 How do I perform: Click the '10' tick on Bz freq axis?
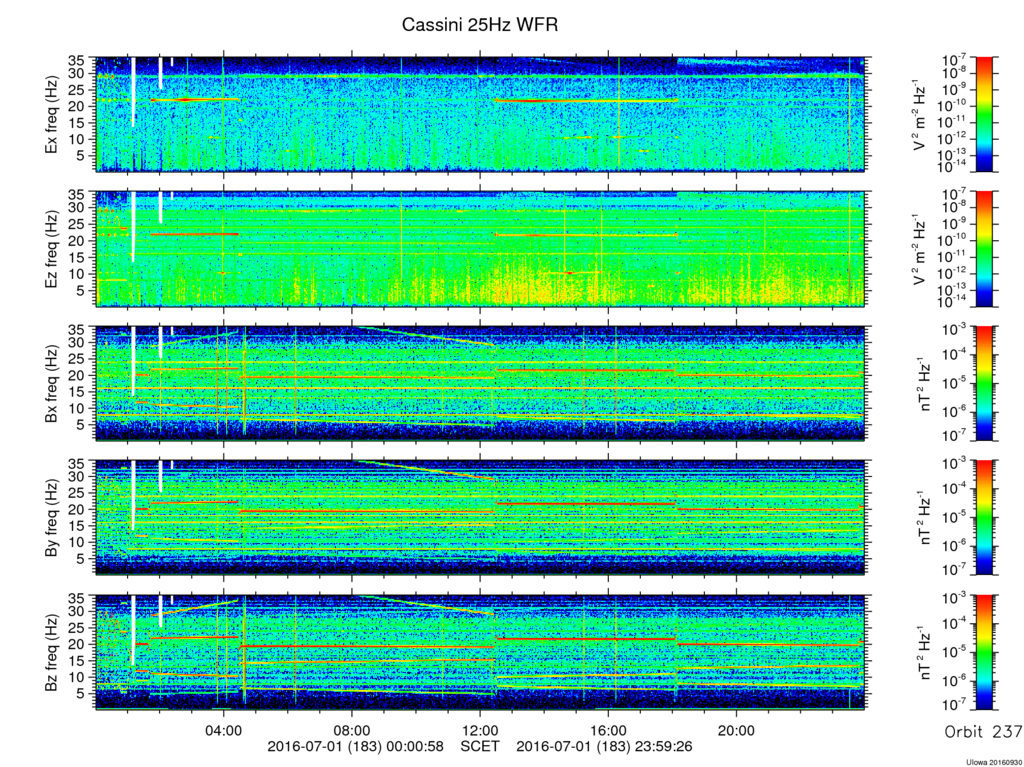pos(77,677)
